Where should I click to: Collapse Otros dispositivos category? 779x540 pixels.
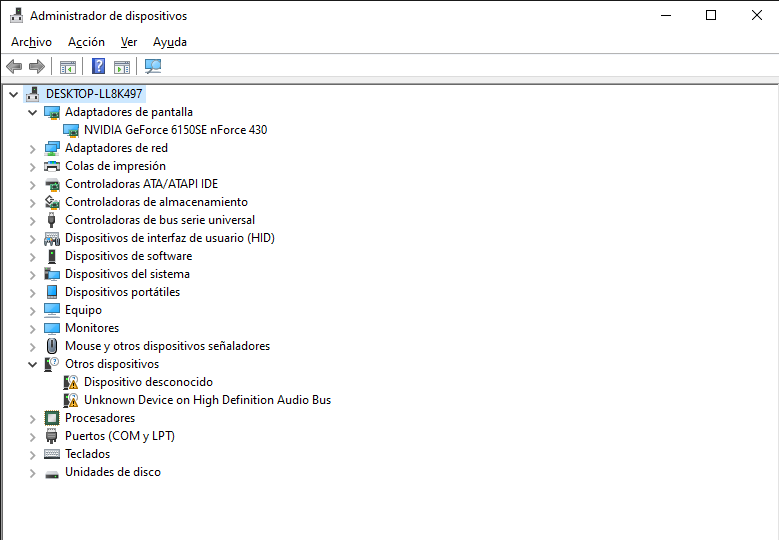tap(32, 364)
